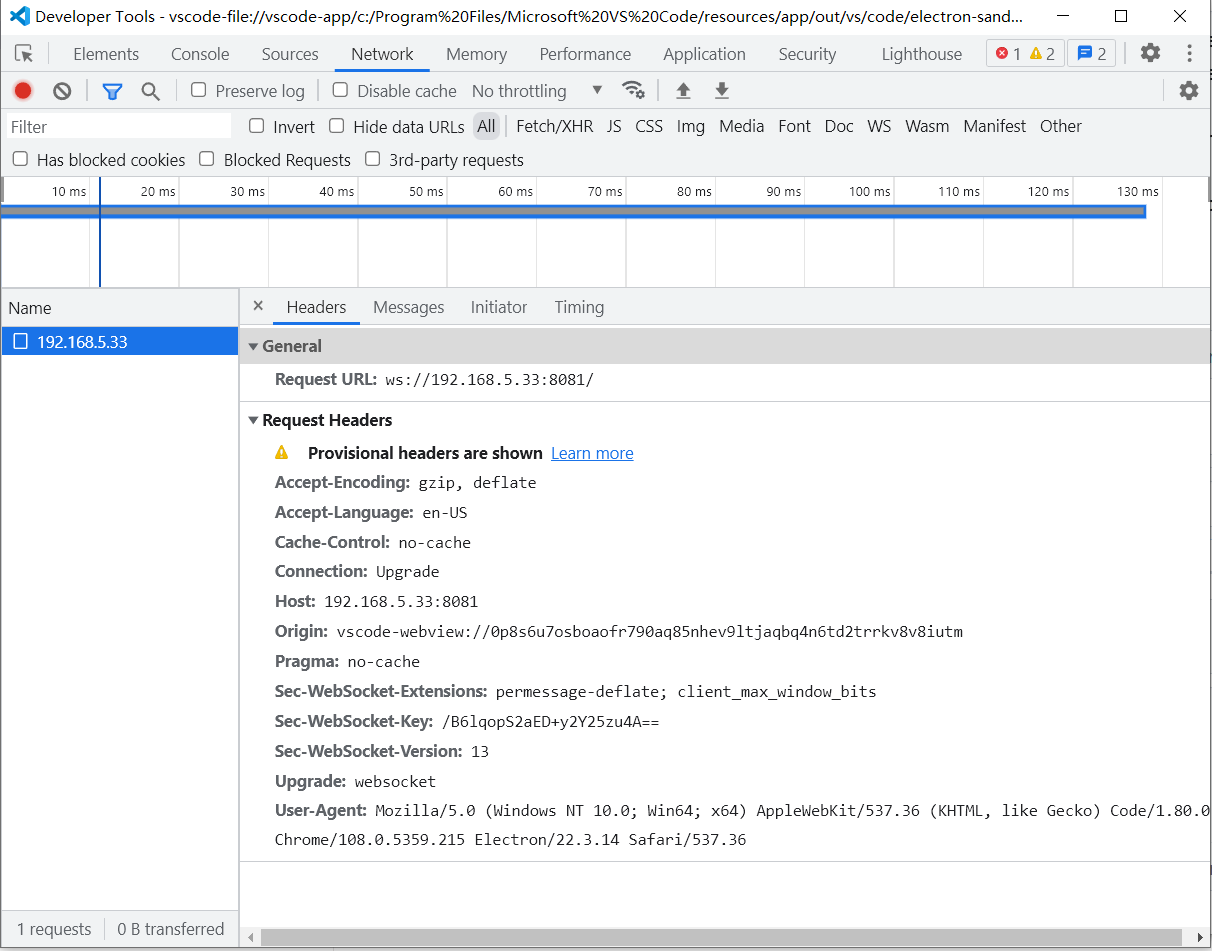The image size is (1212, 951).
Task: Switch to the Elements tab
Action: (106, 54)
